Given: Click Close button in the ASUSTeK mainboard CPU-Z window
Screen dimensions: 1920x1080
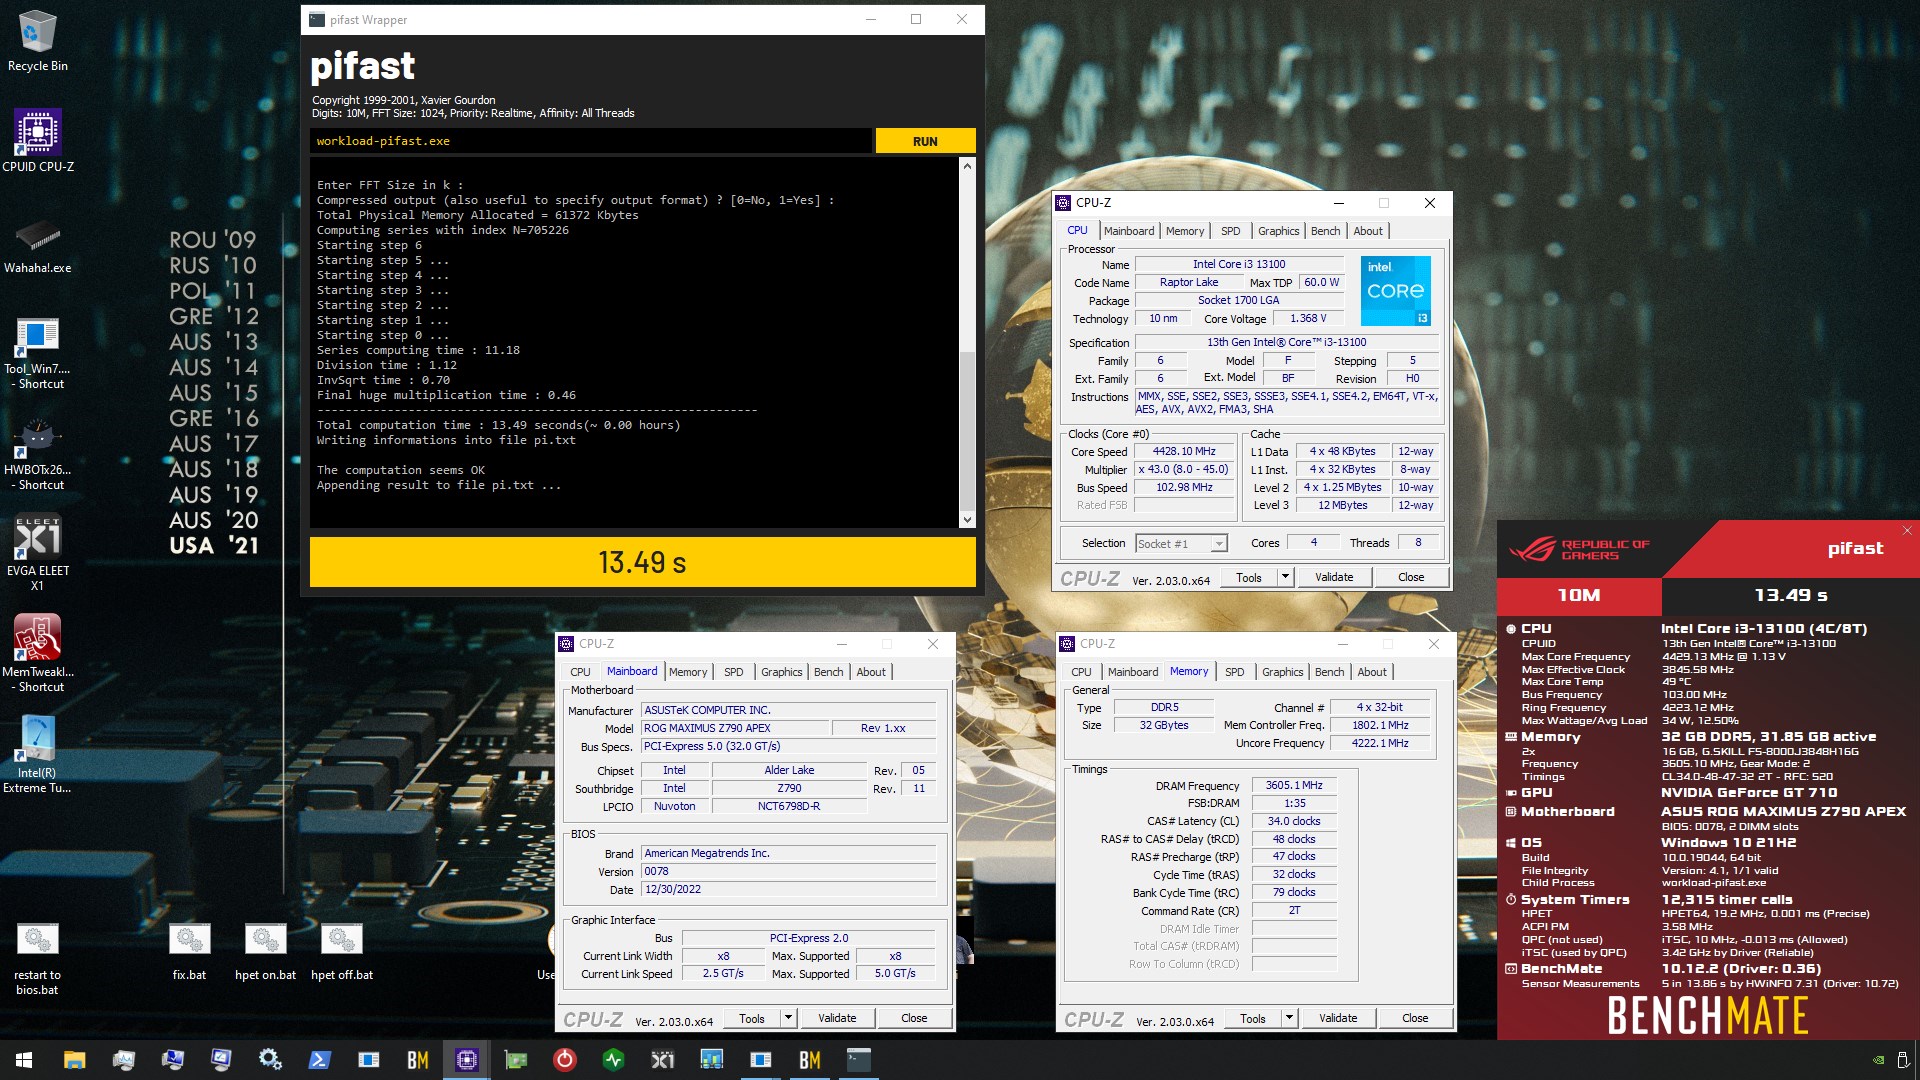Looking at the screenshot, I should click(914, 1018).
